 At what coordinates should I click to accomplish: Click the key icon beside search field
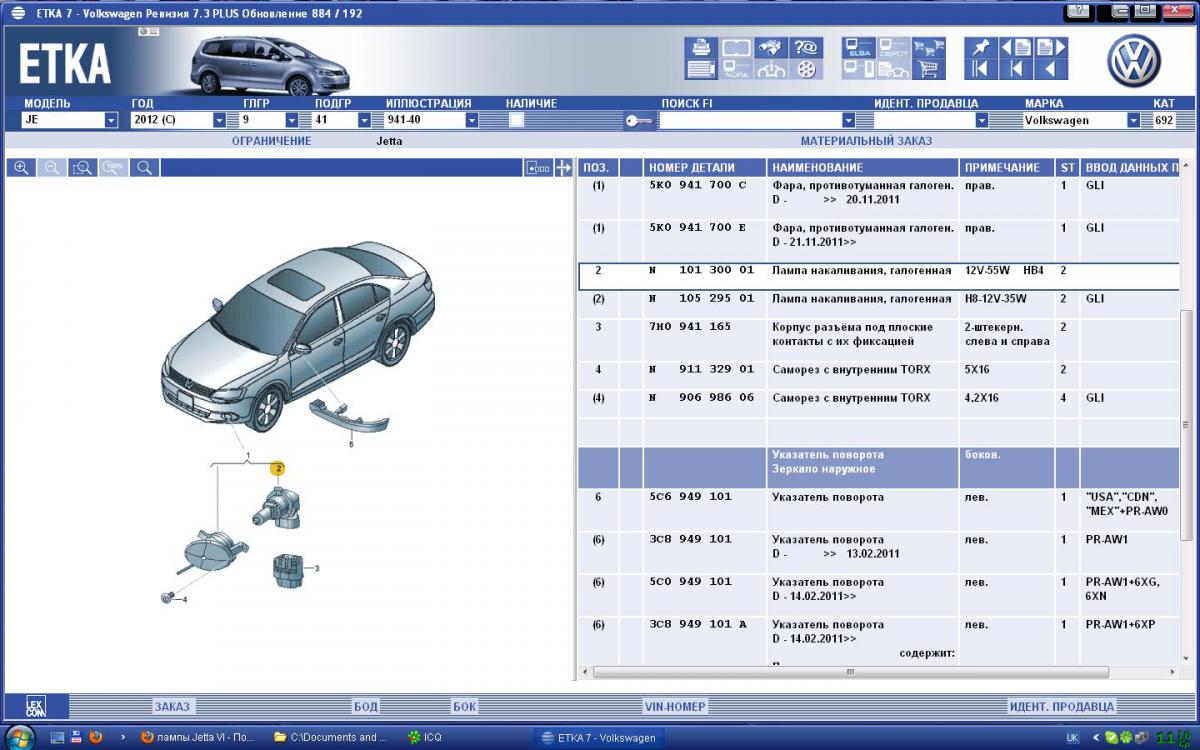637,121
